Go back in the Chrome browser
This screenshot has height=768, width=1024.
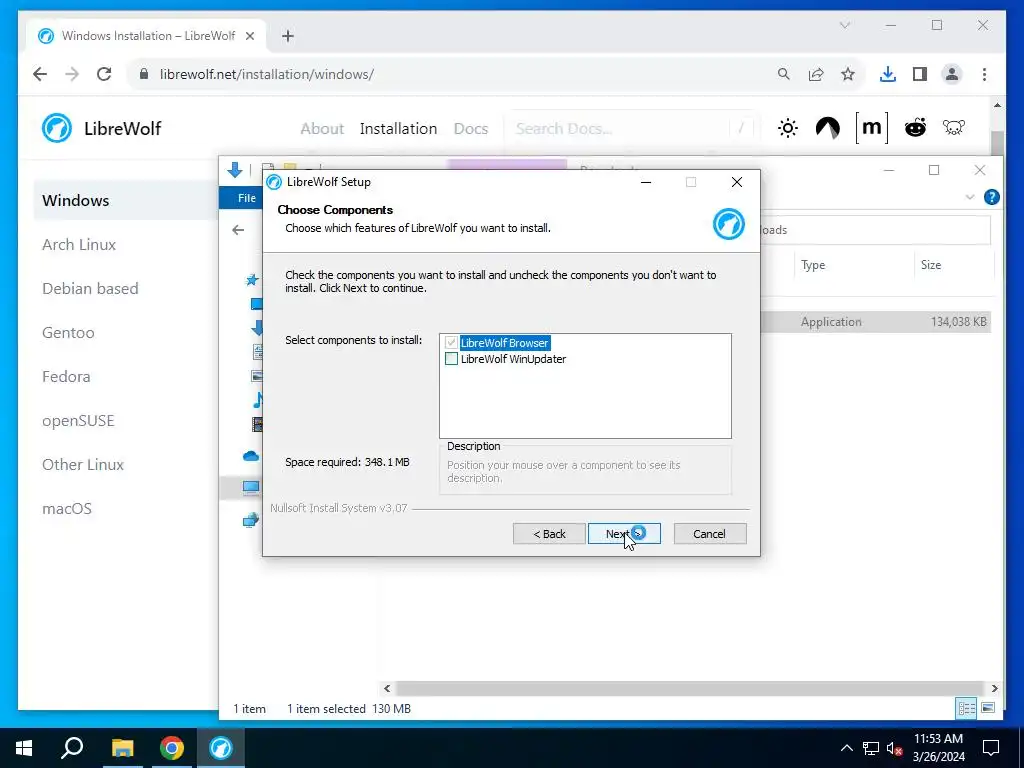coord(40,74)
